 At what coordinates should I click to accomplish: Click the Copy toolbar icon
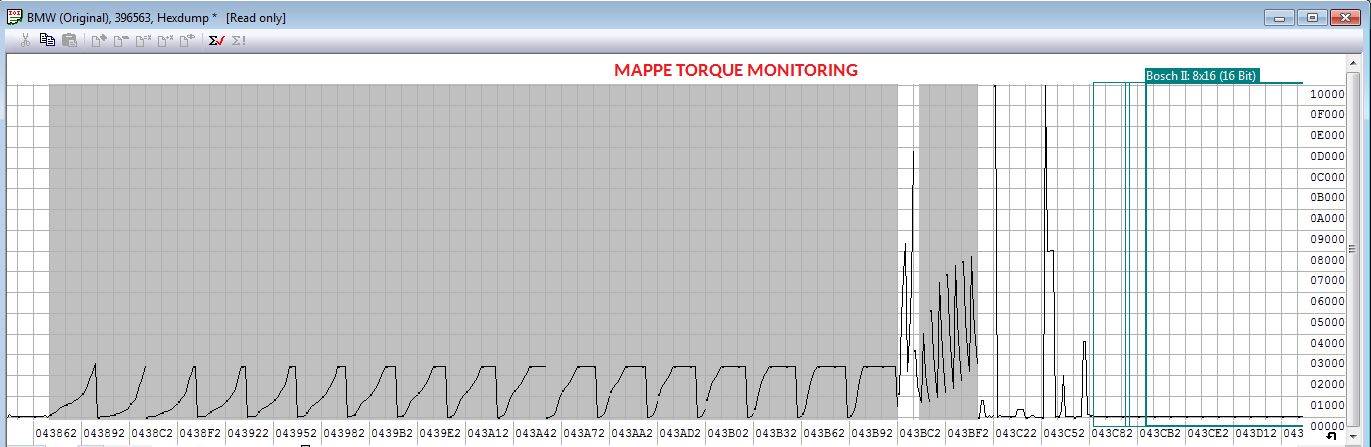pyautogui.click(x=47, y=41)
